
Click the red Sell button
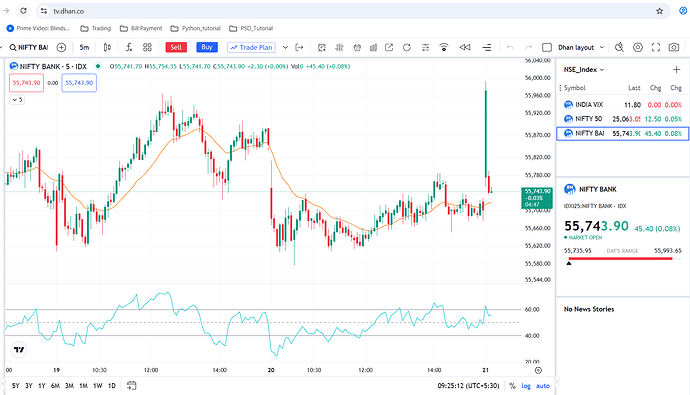176,48
